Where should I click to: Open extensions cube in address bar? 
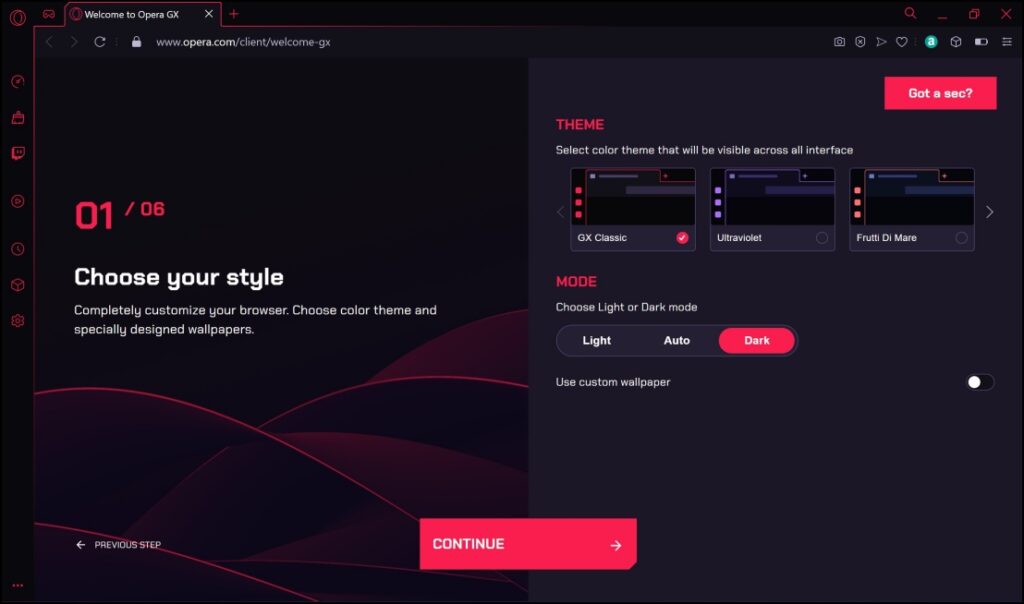(955, 42)
